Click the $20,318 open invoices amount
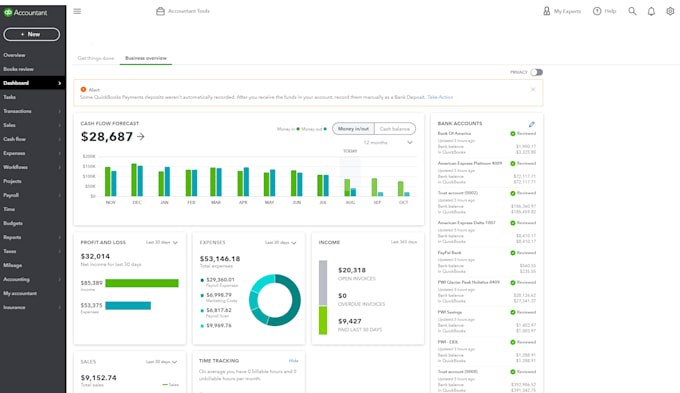Viewport: 680px width, 393px height. pos(352,270)
